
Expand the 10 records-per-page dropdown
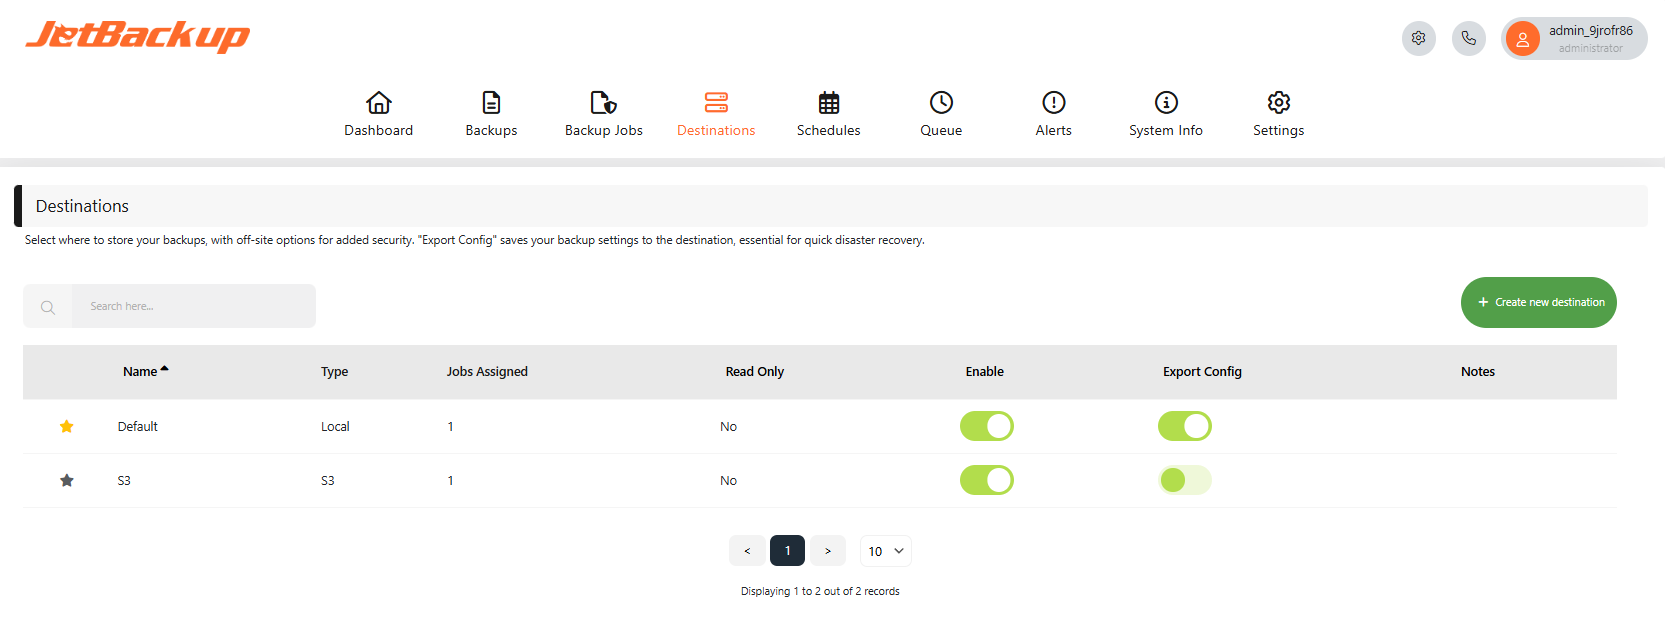[885, 552]
